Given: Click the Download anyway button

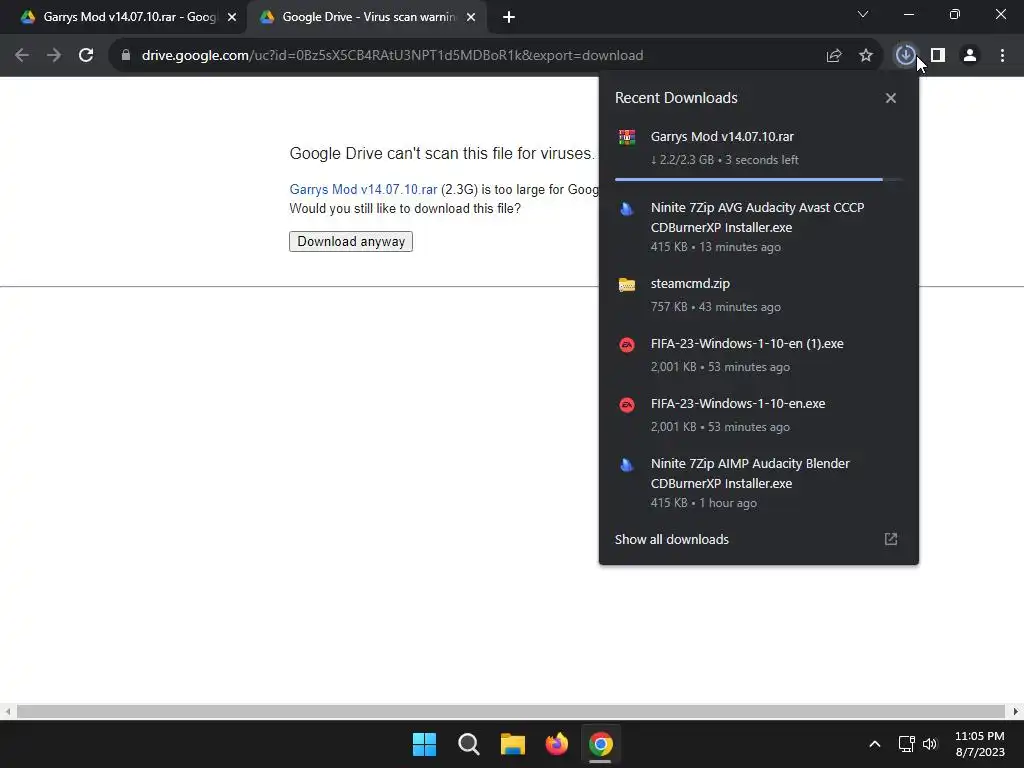Looking at the screenshot, I should coord(351,242).
